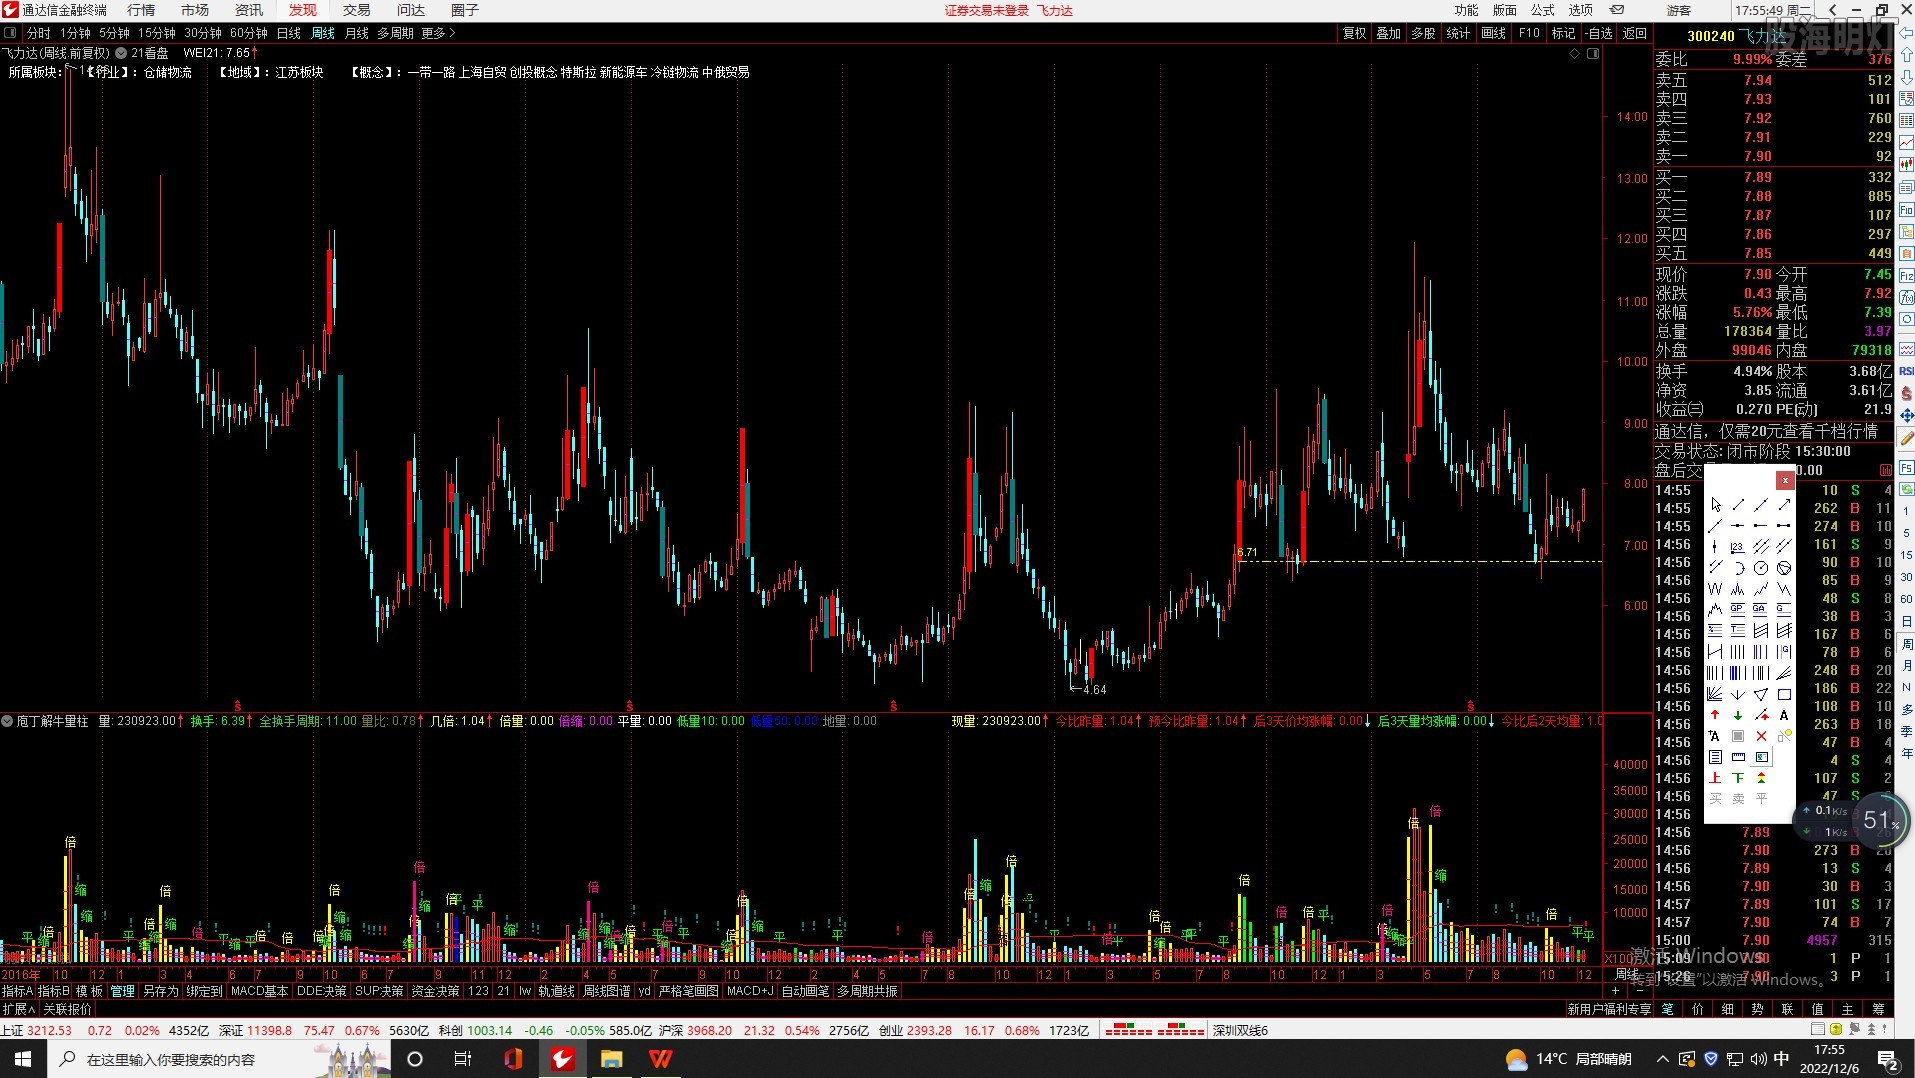This screenshot has width=1915, height=1078.
Task: Select the letter A text annotation tool
Action: [1784, 715]
